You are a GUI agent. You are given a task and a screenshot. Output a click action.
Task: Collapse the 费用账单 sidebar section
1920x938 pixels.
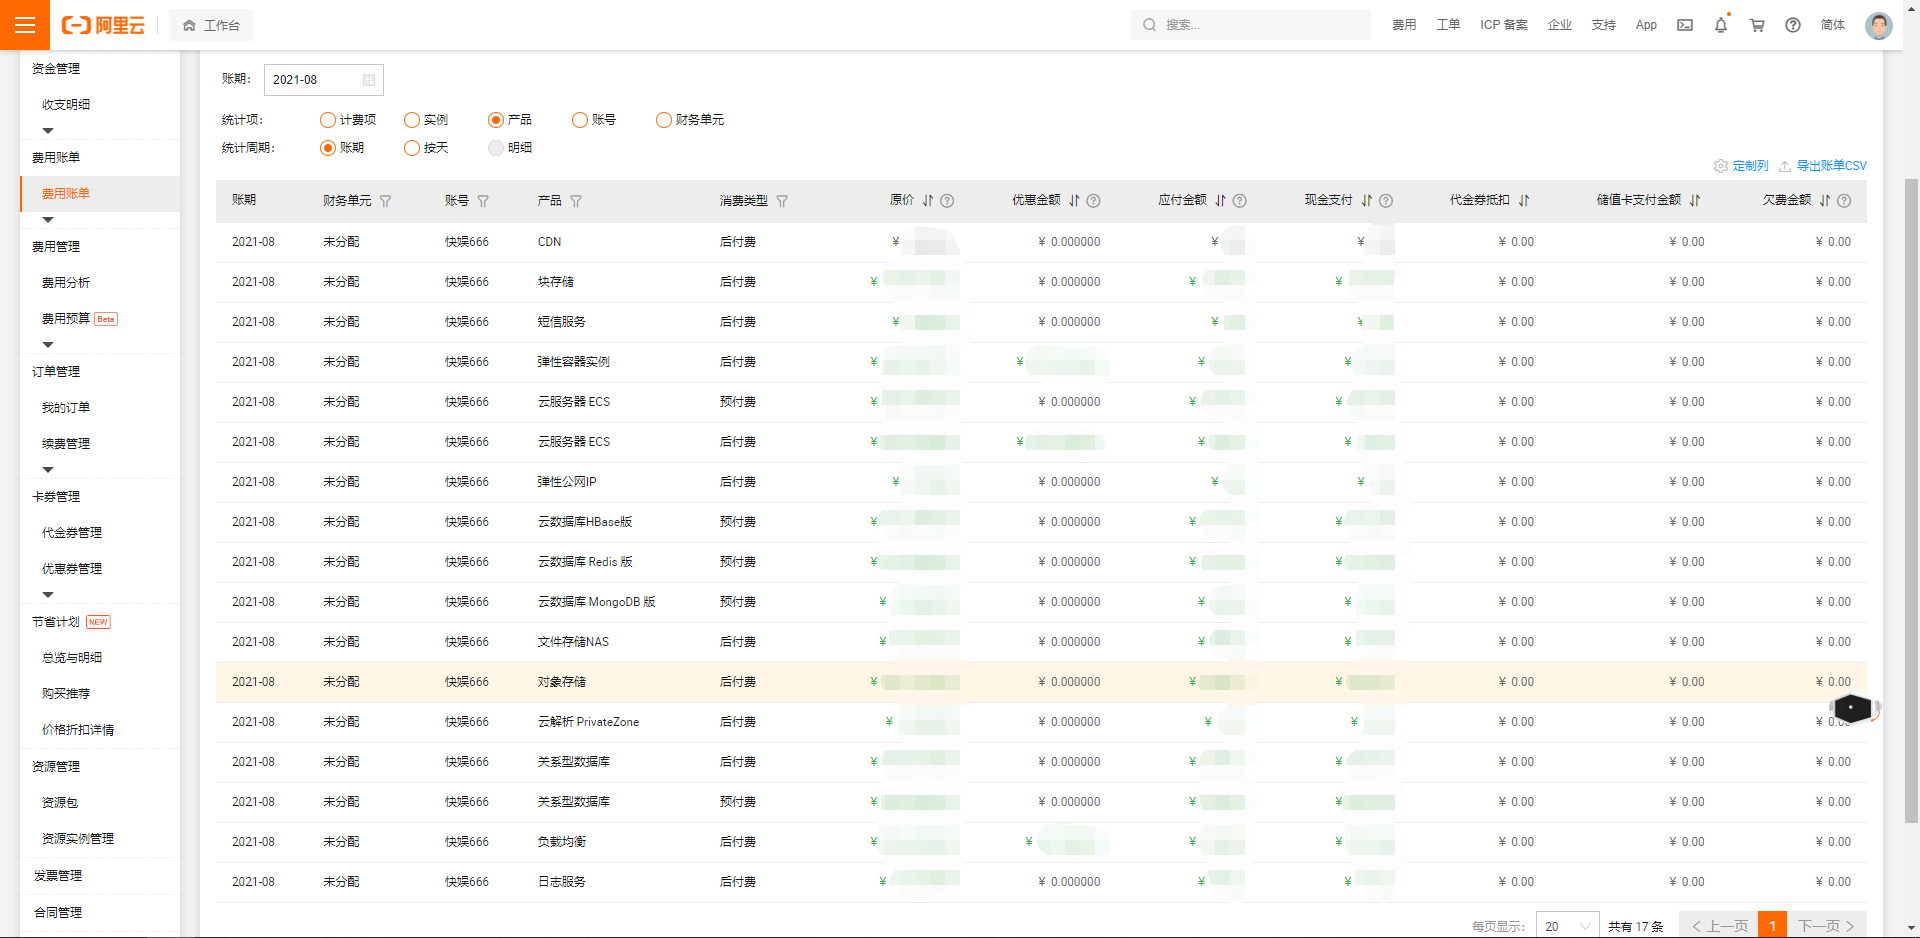[48, 220]
